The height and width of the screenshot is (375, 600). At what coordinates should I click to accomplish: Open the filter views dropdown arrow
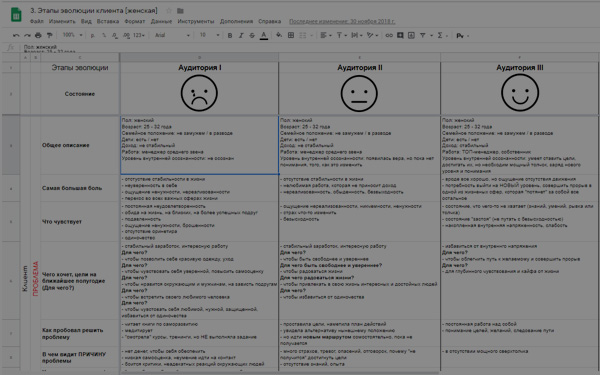point(431,36)
